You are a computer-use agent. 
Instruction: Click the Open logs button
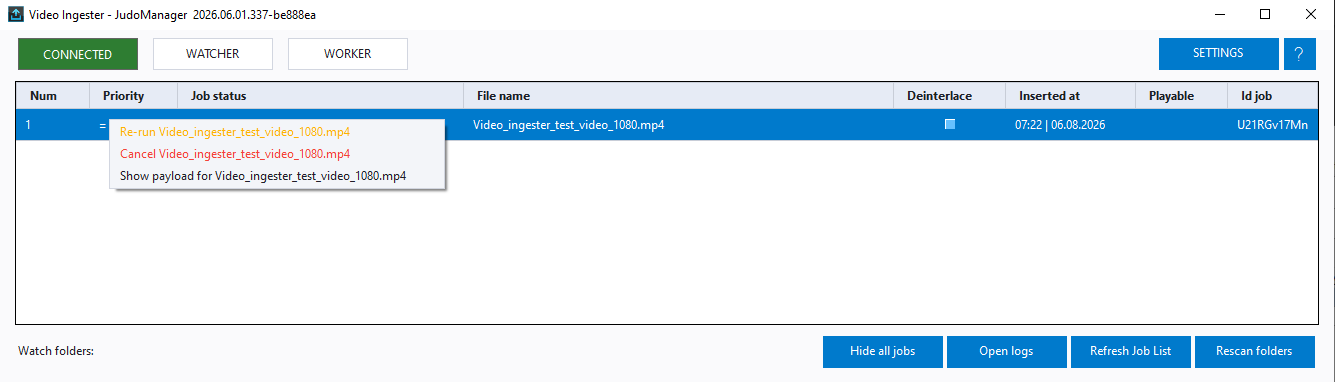[x=1007, y=351]
